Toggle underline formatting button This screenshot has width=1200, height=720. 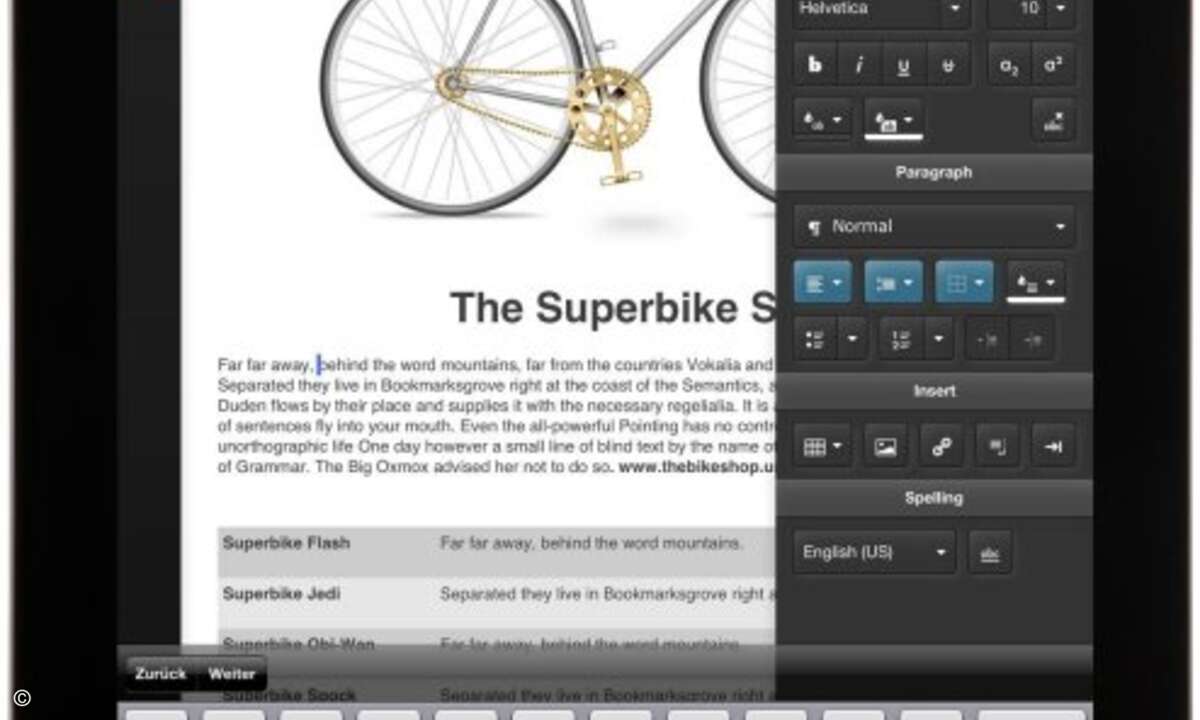[904, 65]
